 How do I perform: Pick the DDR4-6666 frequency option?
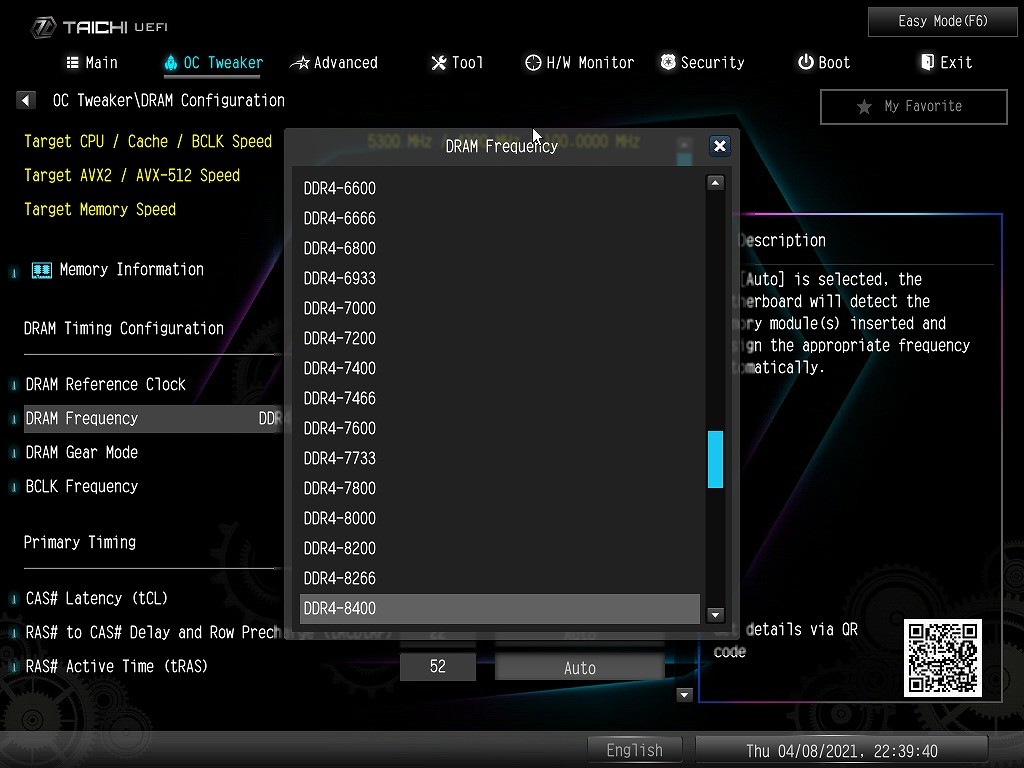pyautogui.click(x=340, y=218)
